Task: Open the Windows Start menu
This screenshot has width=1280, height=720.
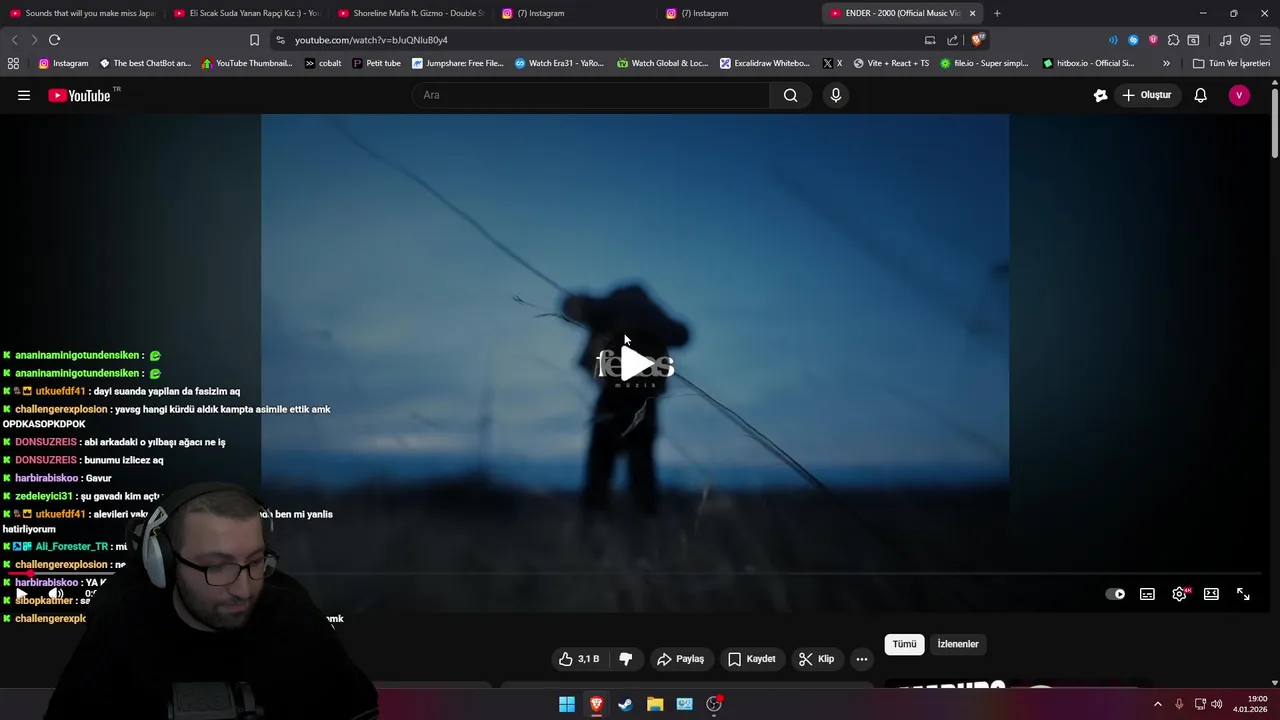Action: (567, 704)
